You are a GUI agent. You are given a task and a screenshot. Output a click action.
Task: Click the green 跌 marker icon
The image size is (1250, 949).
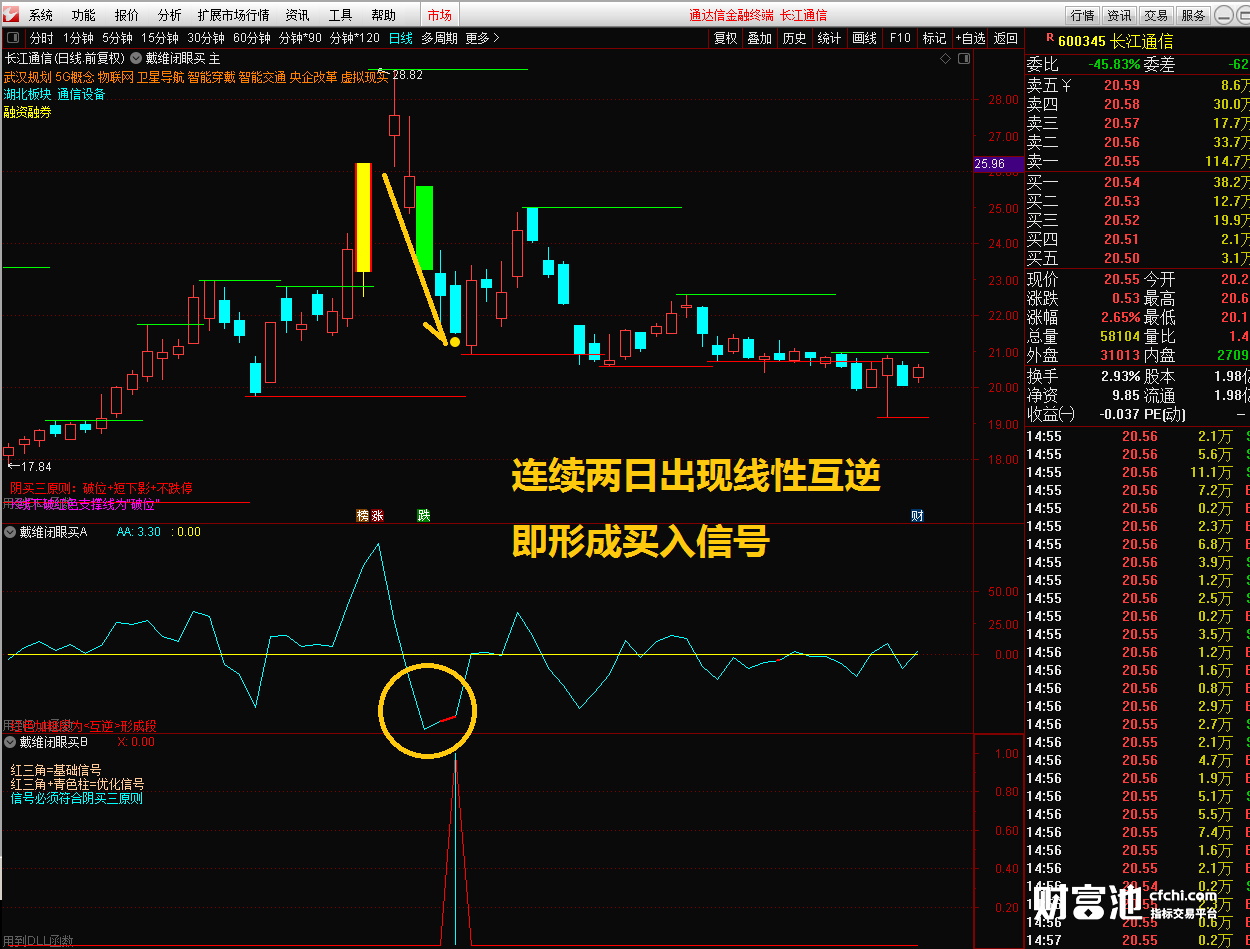click(x=424, y=516)
